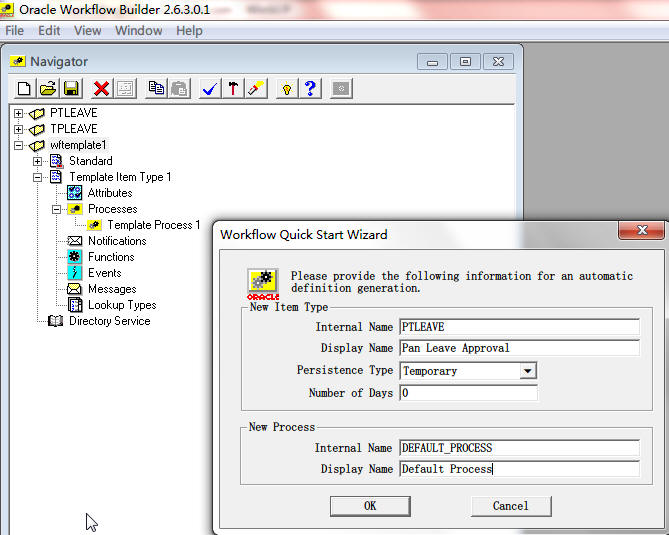Click the wftemplate1 data store icon
Viewport: 669px width, 535px height.
click(x=37, y=145)
